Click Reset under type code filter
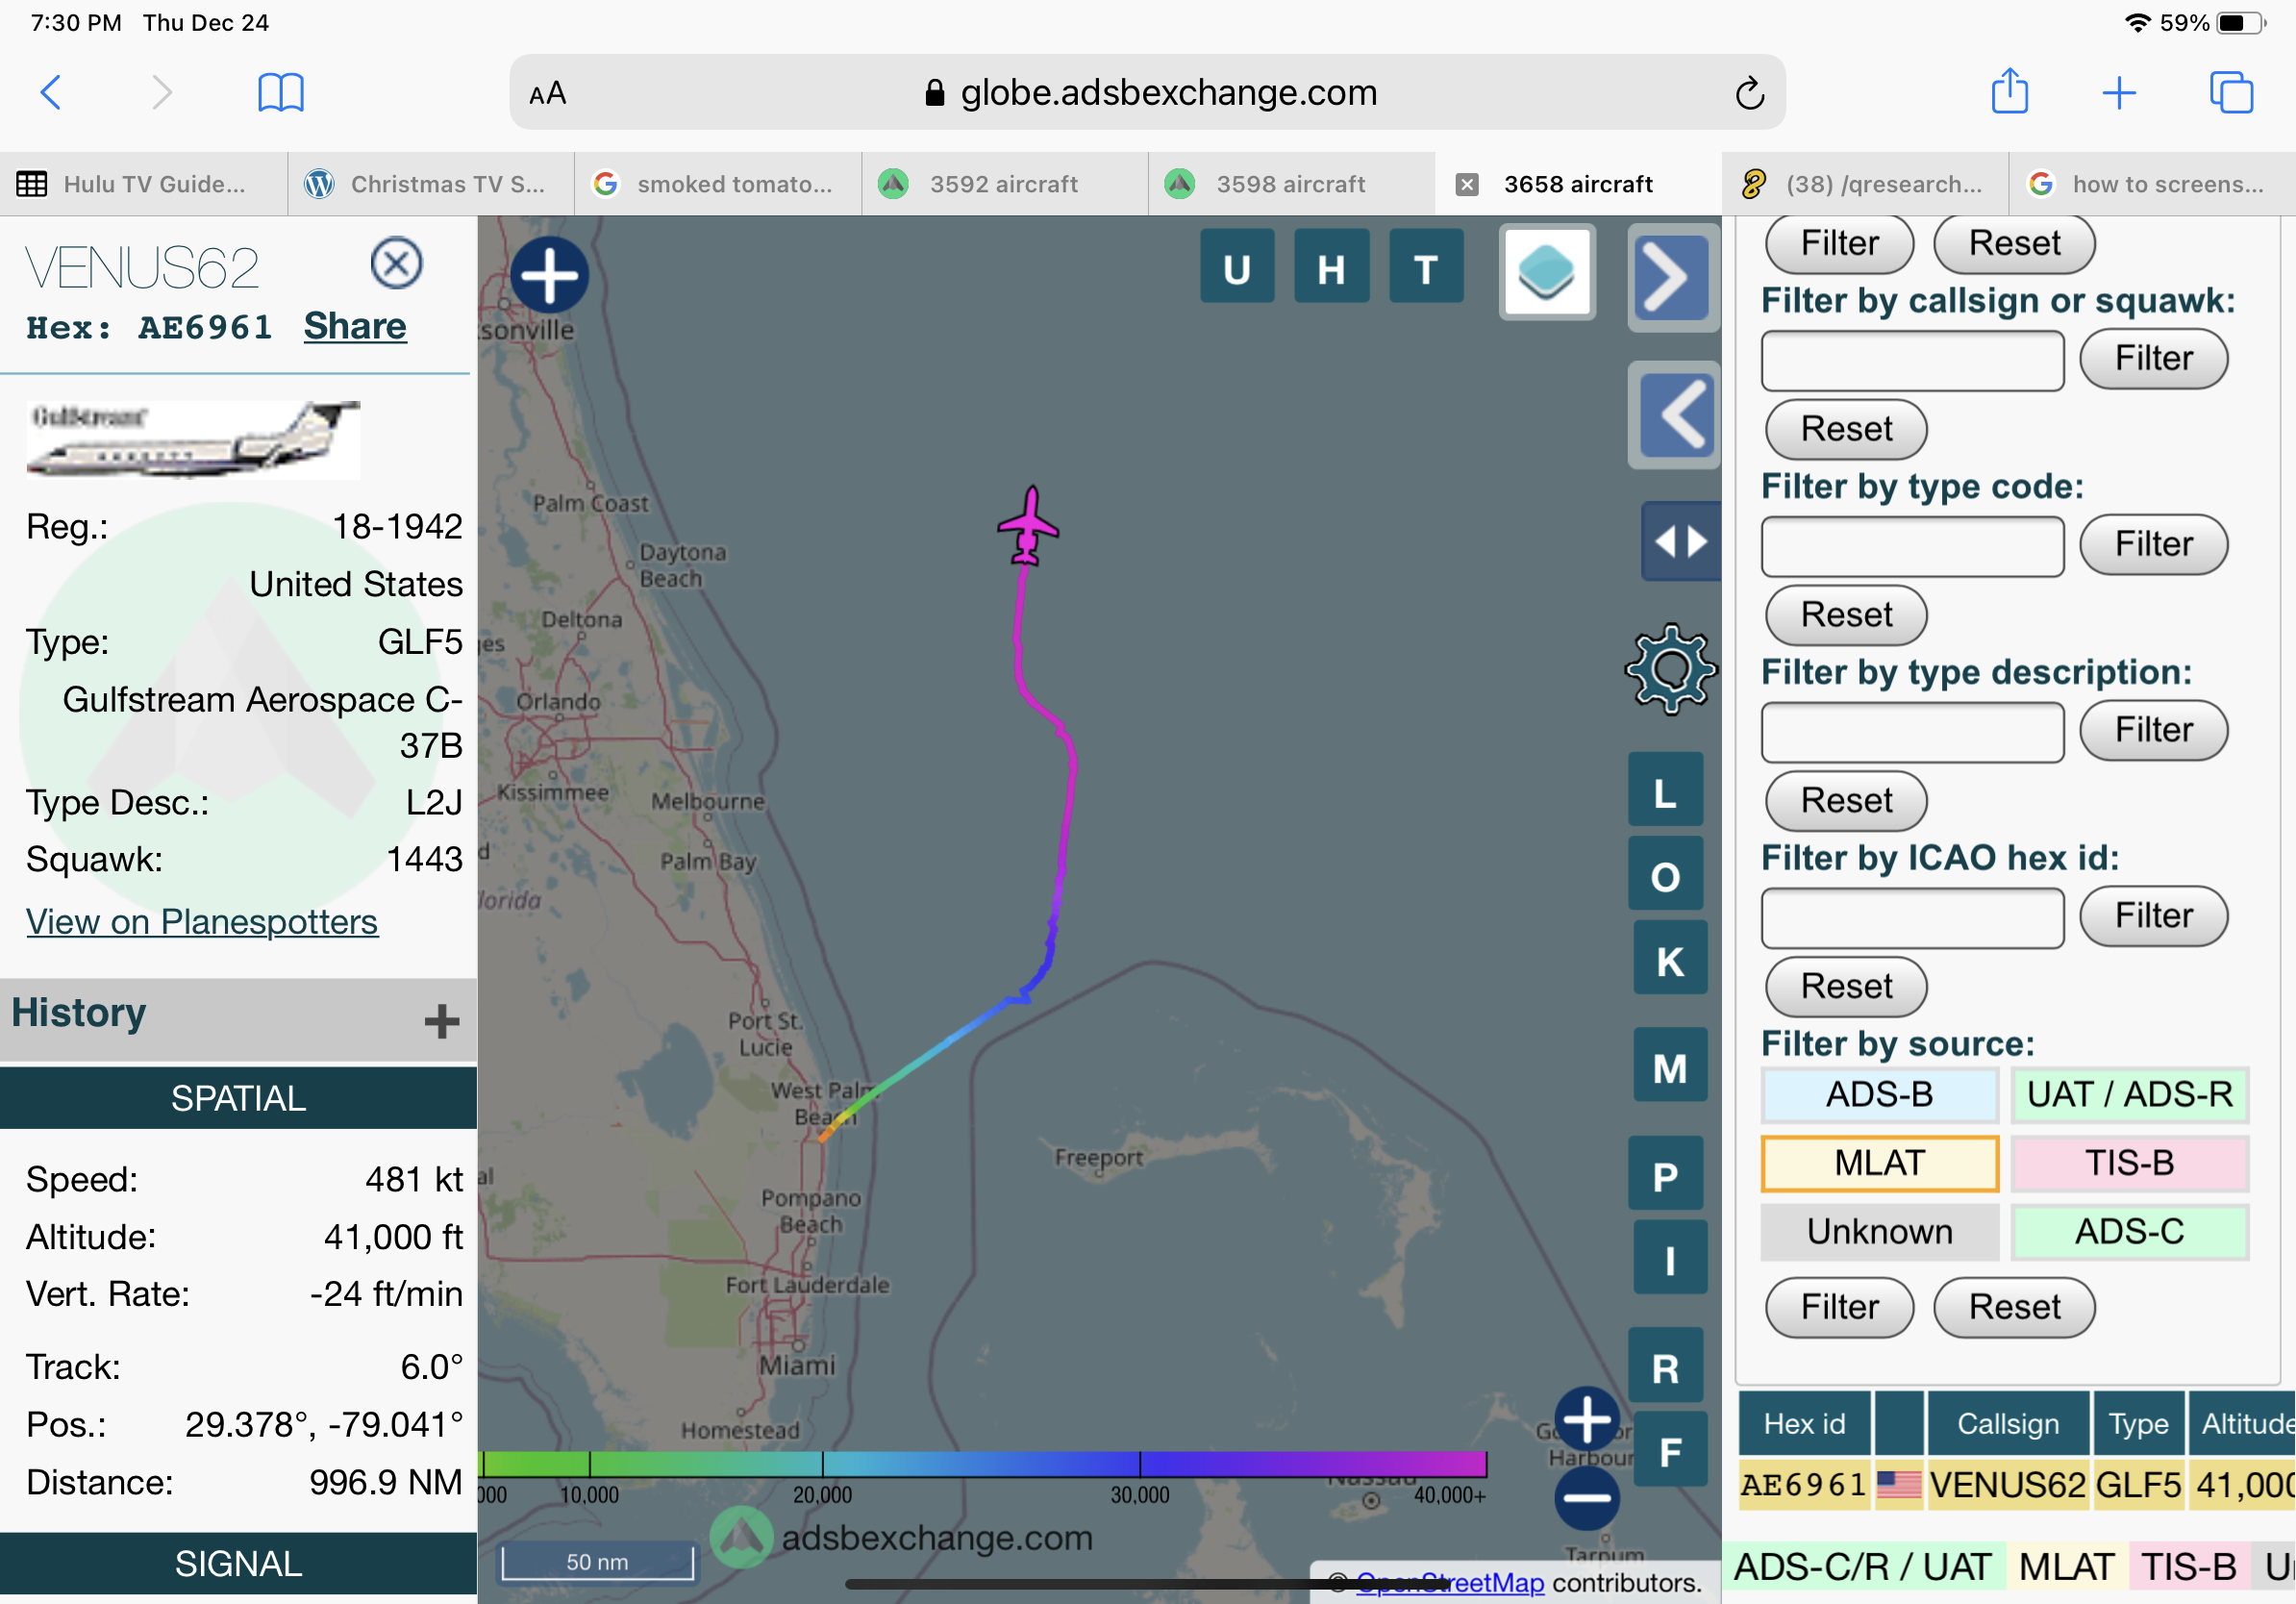This screenshot has height=1604, width=2296. coord(1845,615)
